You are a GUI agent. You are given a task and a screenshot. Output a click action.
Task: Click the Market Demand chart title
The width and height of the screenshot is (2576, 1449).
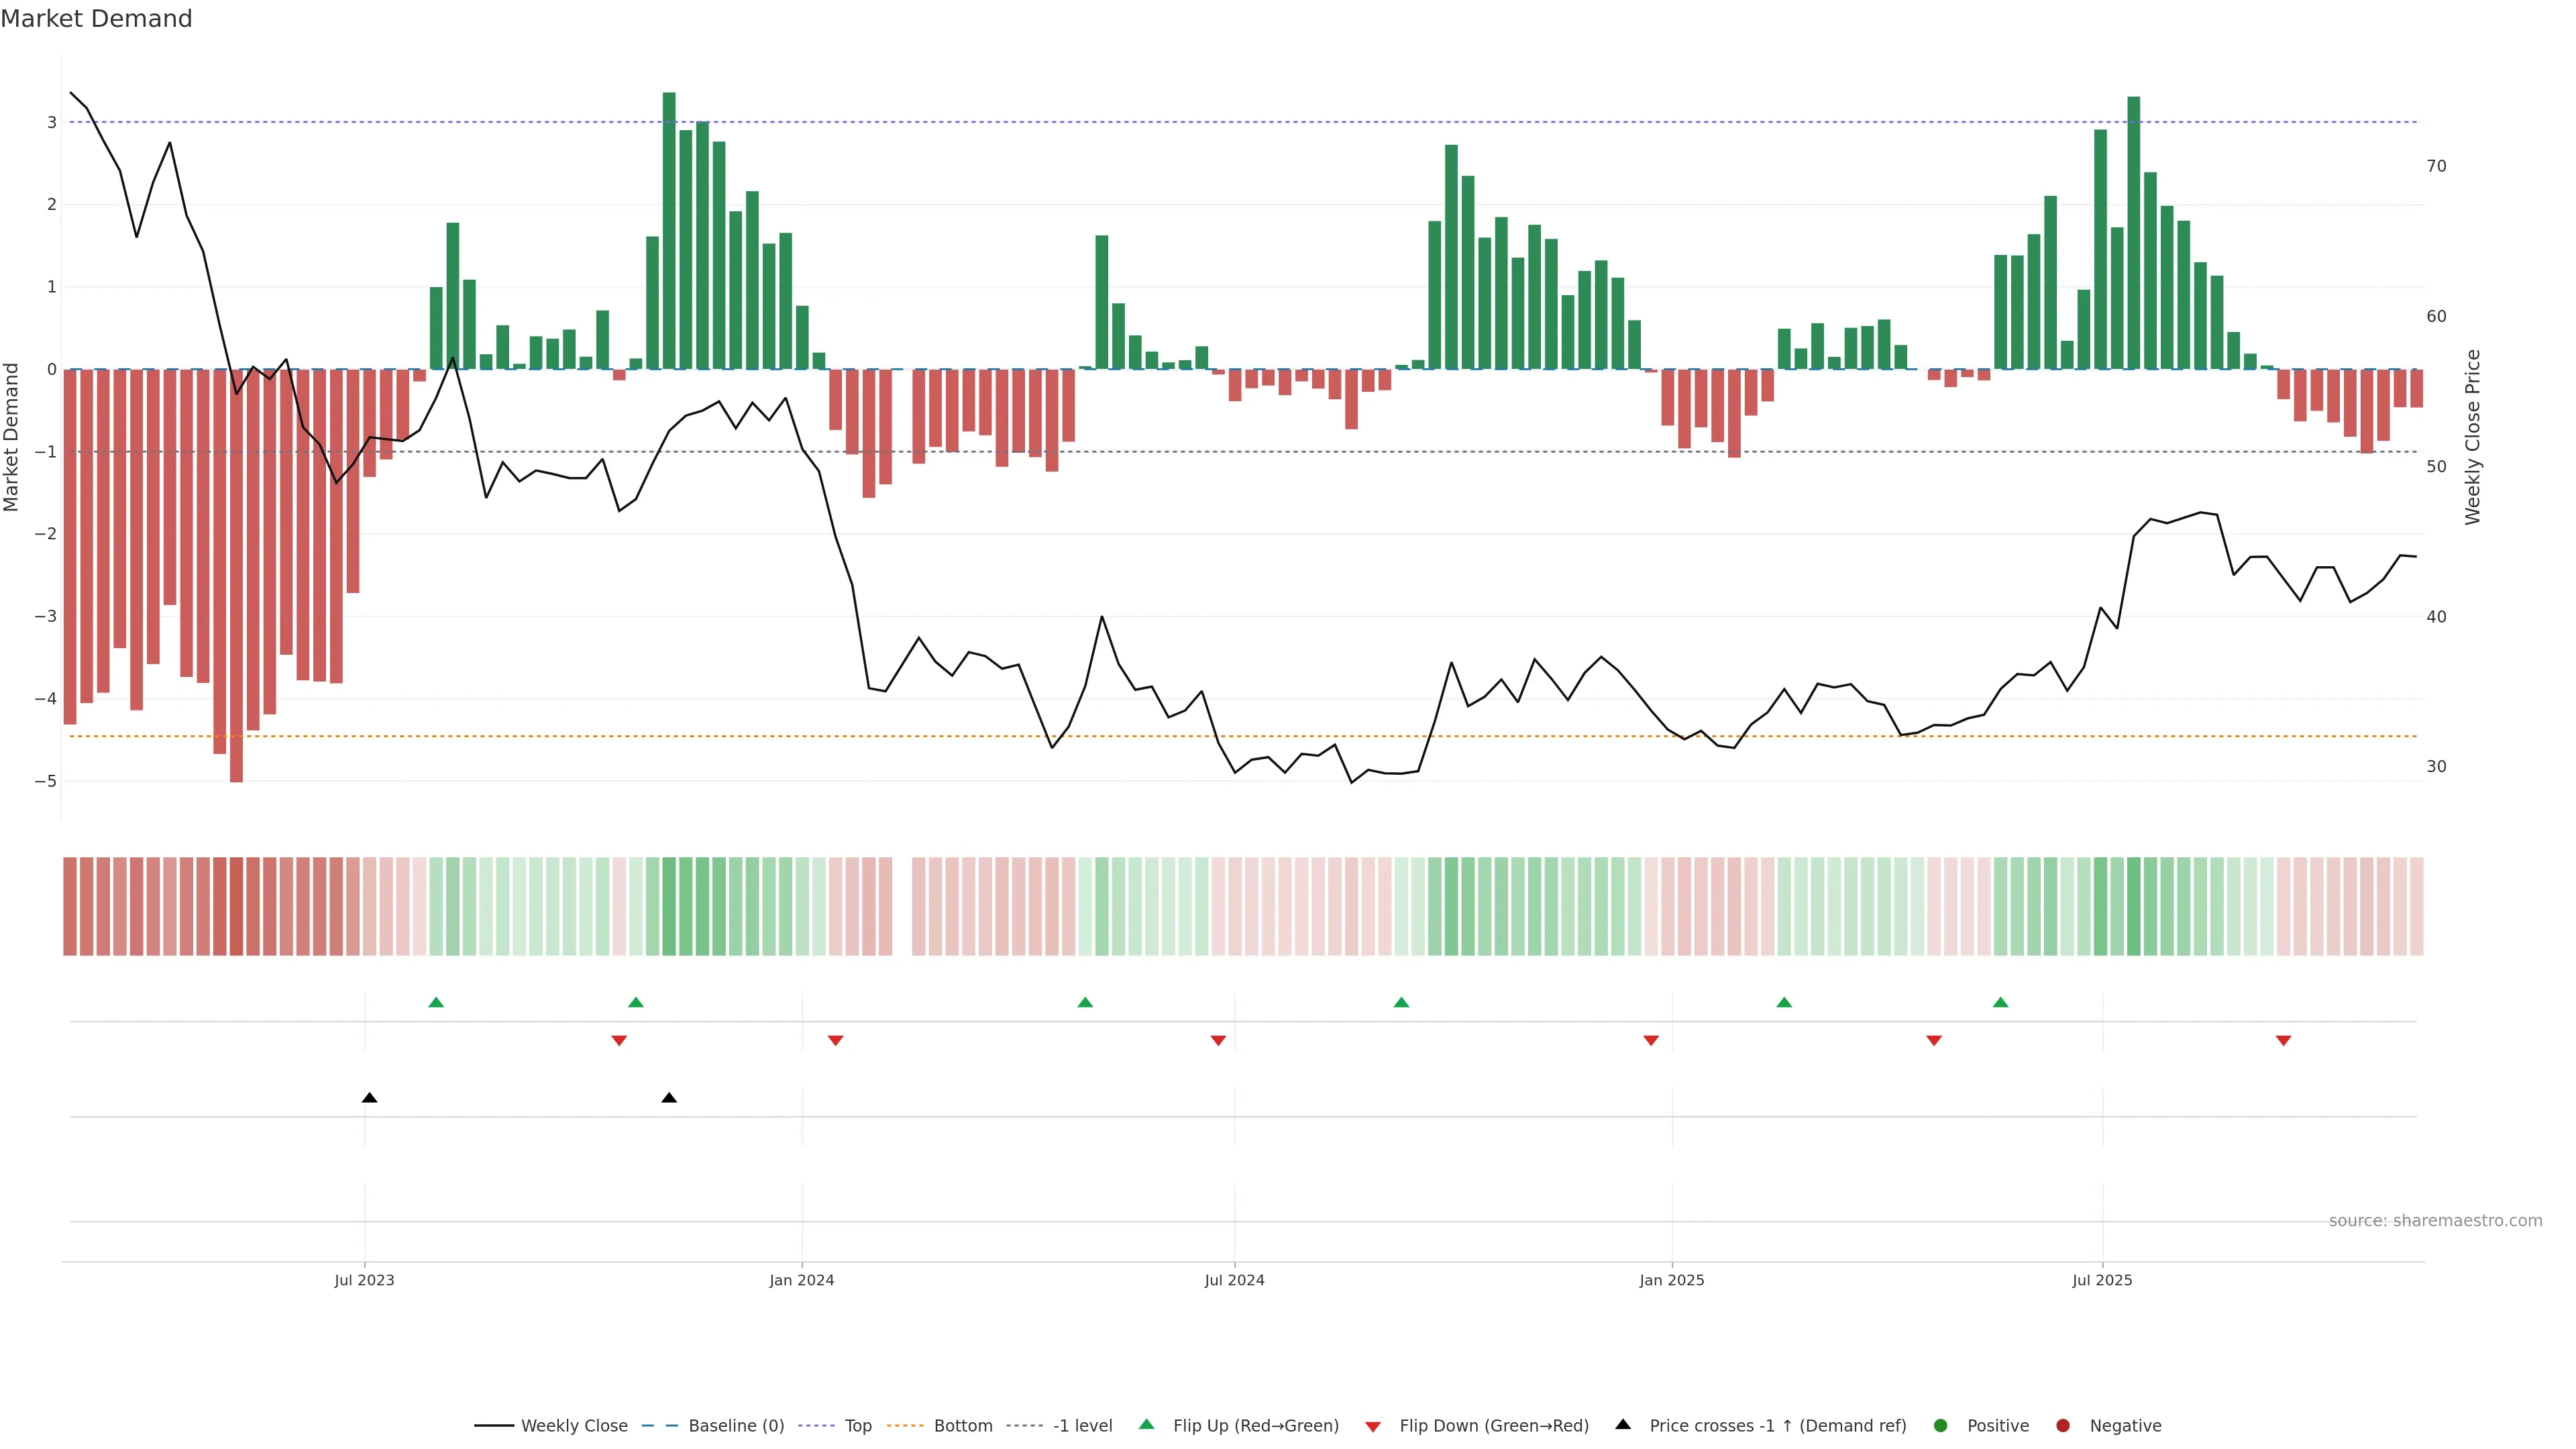96,19
